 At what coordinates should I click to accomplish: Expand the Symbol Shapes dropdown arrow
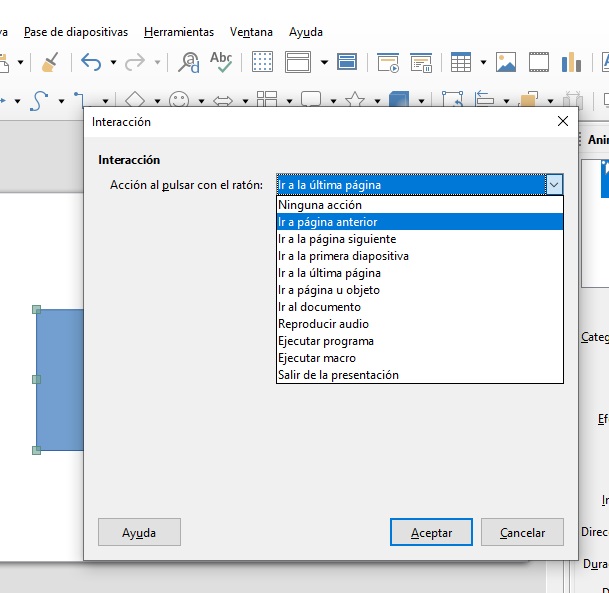[201, 101]
